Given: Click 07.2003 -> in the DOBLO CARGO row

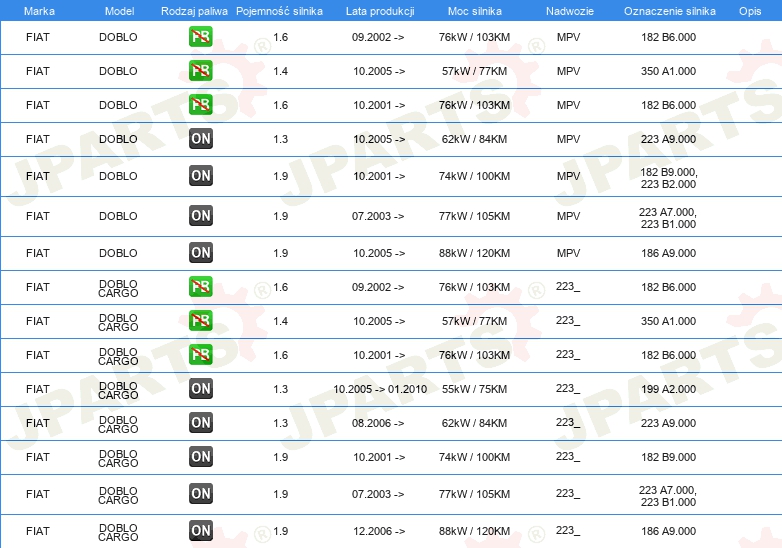Looking at the screenshot, I should pos(378,494).
